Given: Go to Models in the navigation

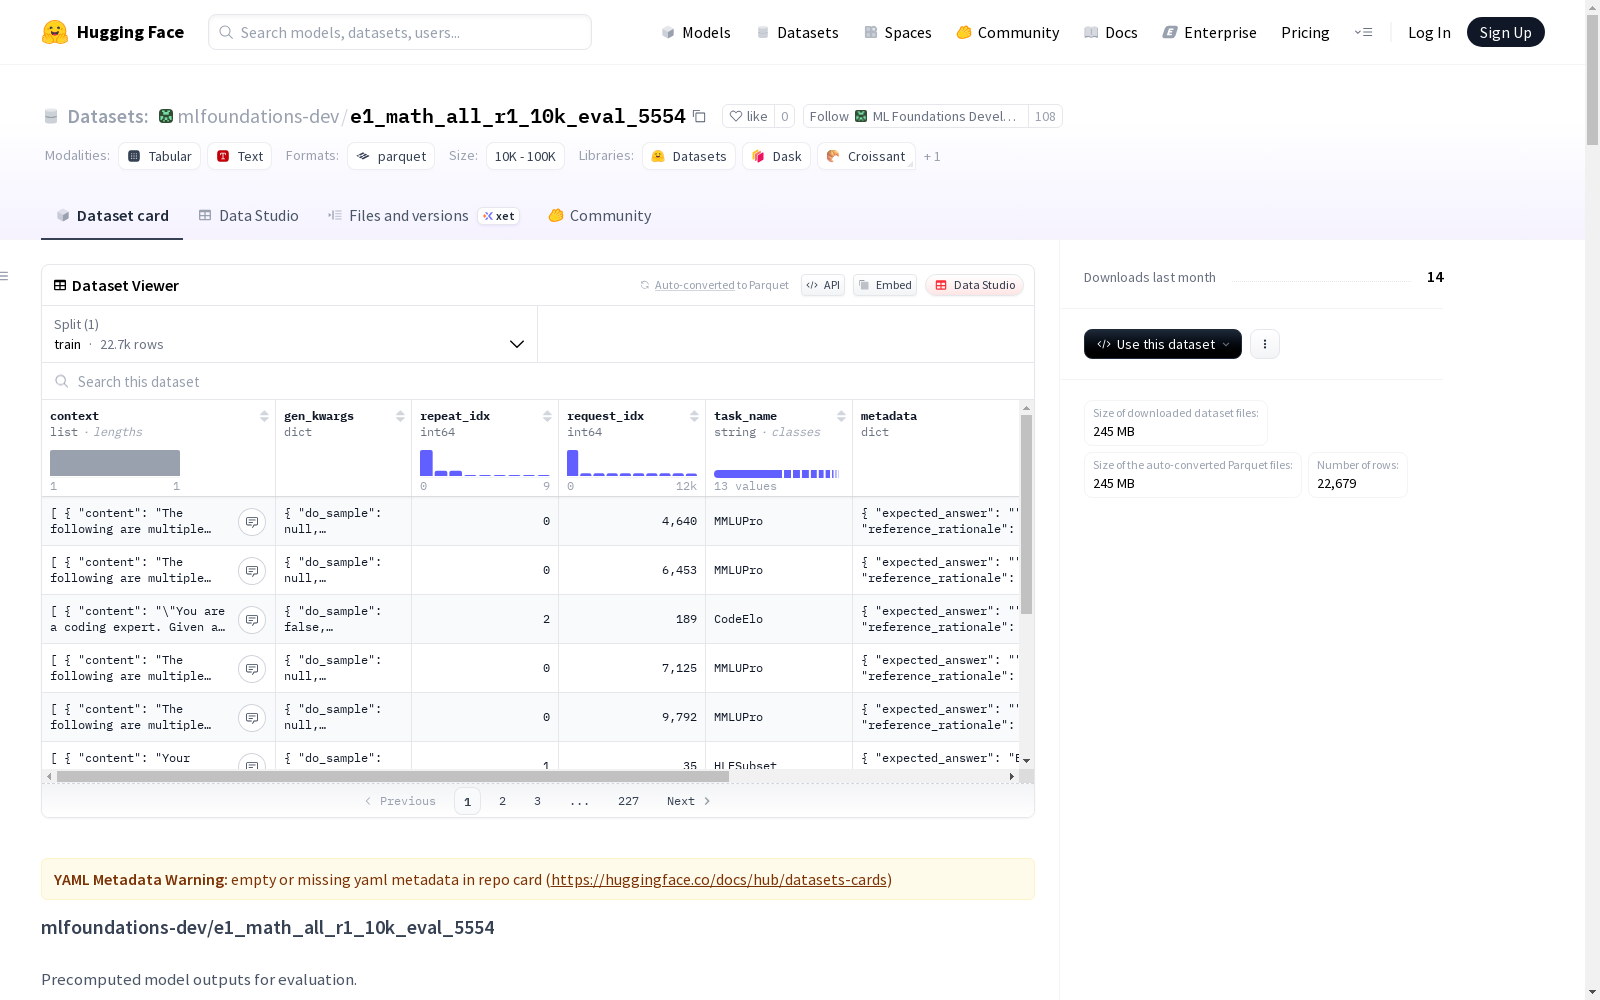Looking at the screenshot, I should pos(696,32).
